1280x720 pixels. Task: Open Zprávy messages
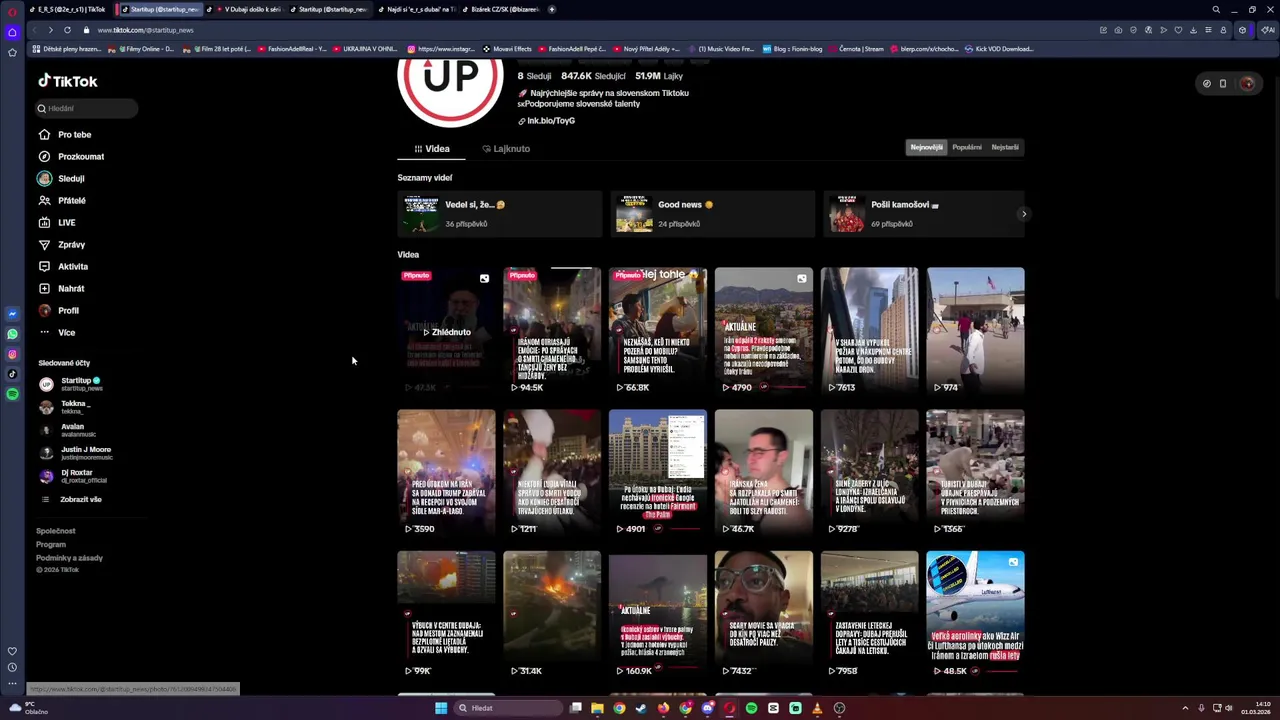(x=61, y=244)
